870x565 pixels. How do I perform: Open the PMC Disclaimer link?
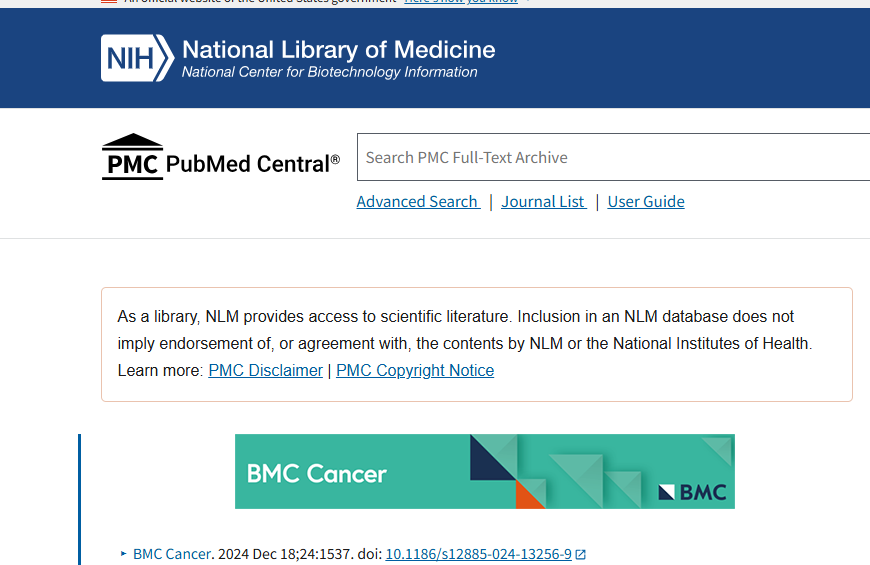265,371
